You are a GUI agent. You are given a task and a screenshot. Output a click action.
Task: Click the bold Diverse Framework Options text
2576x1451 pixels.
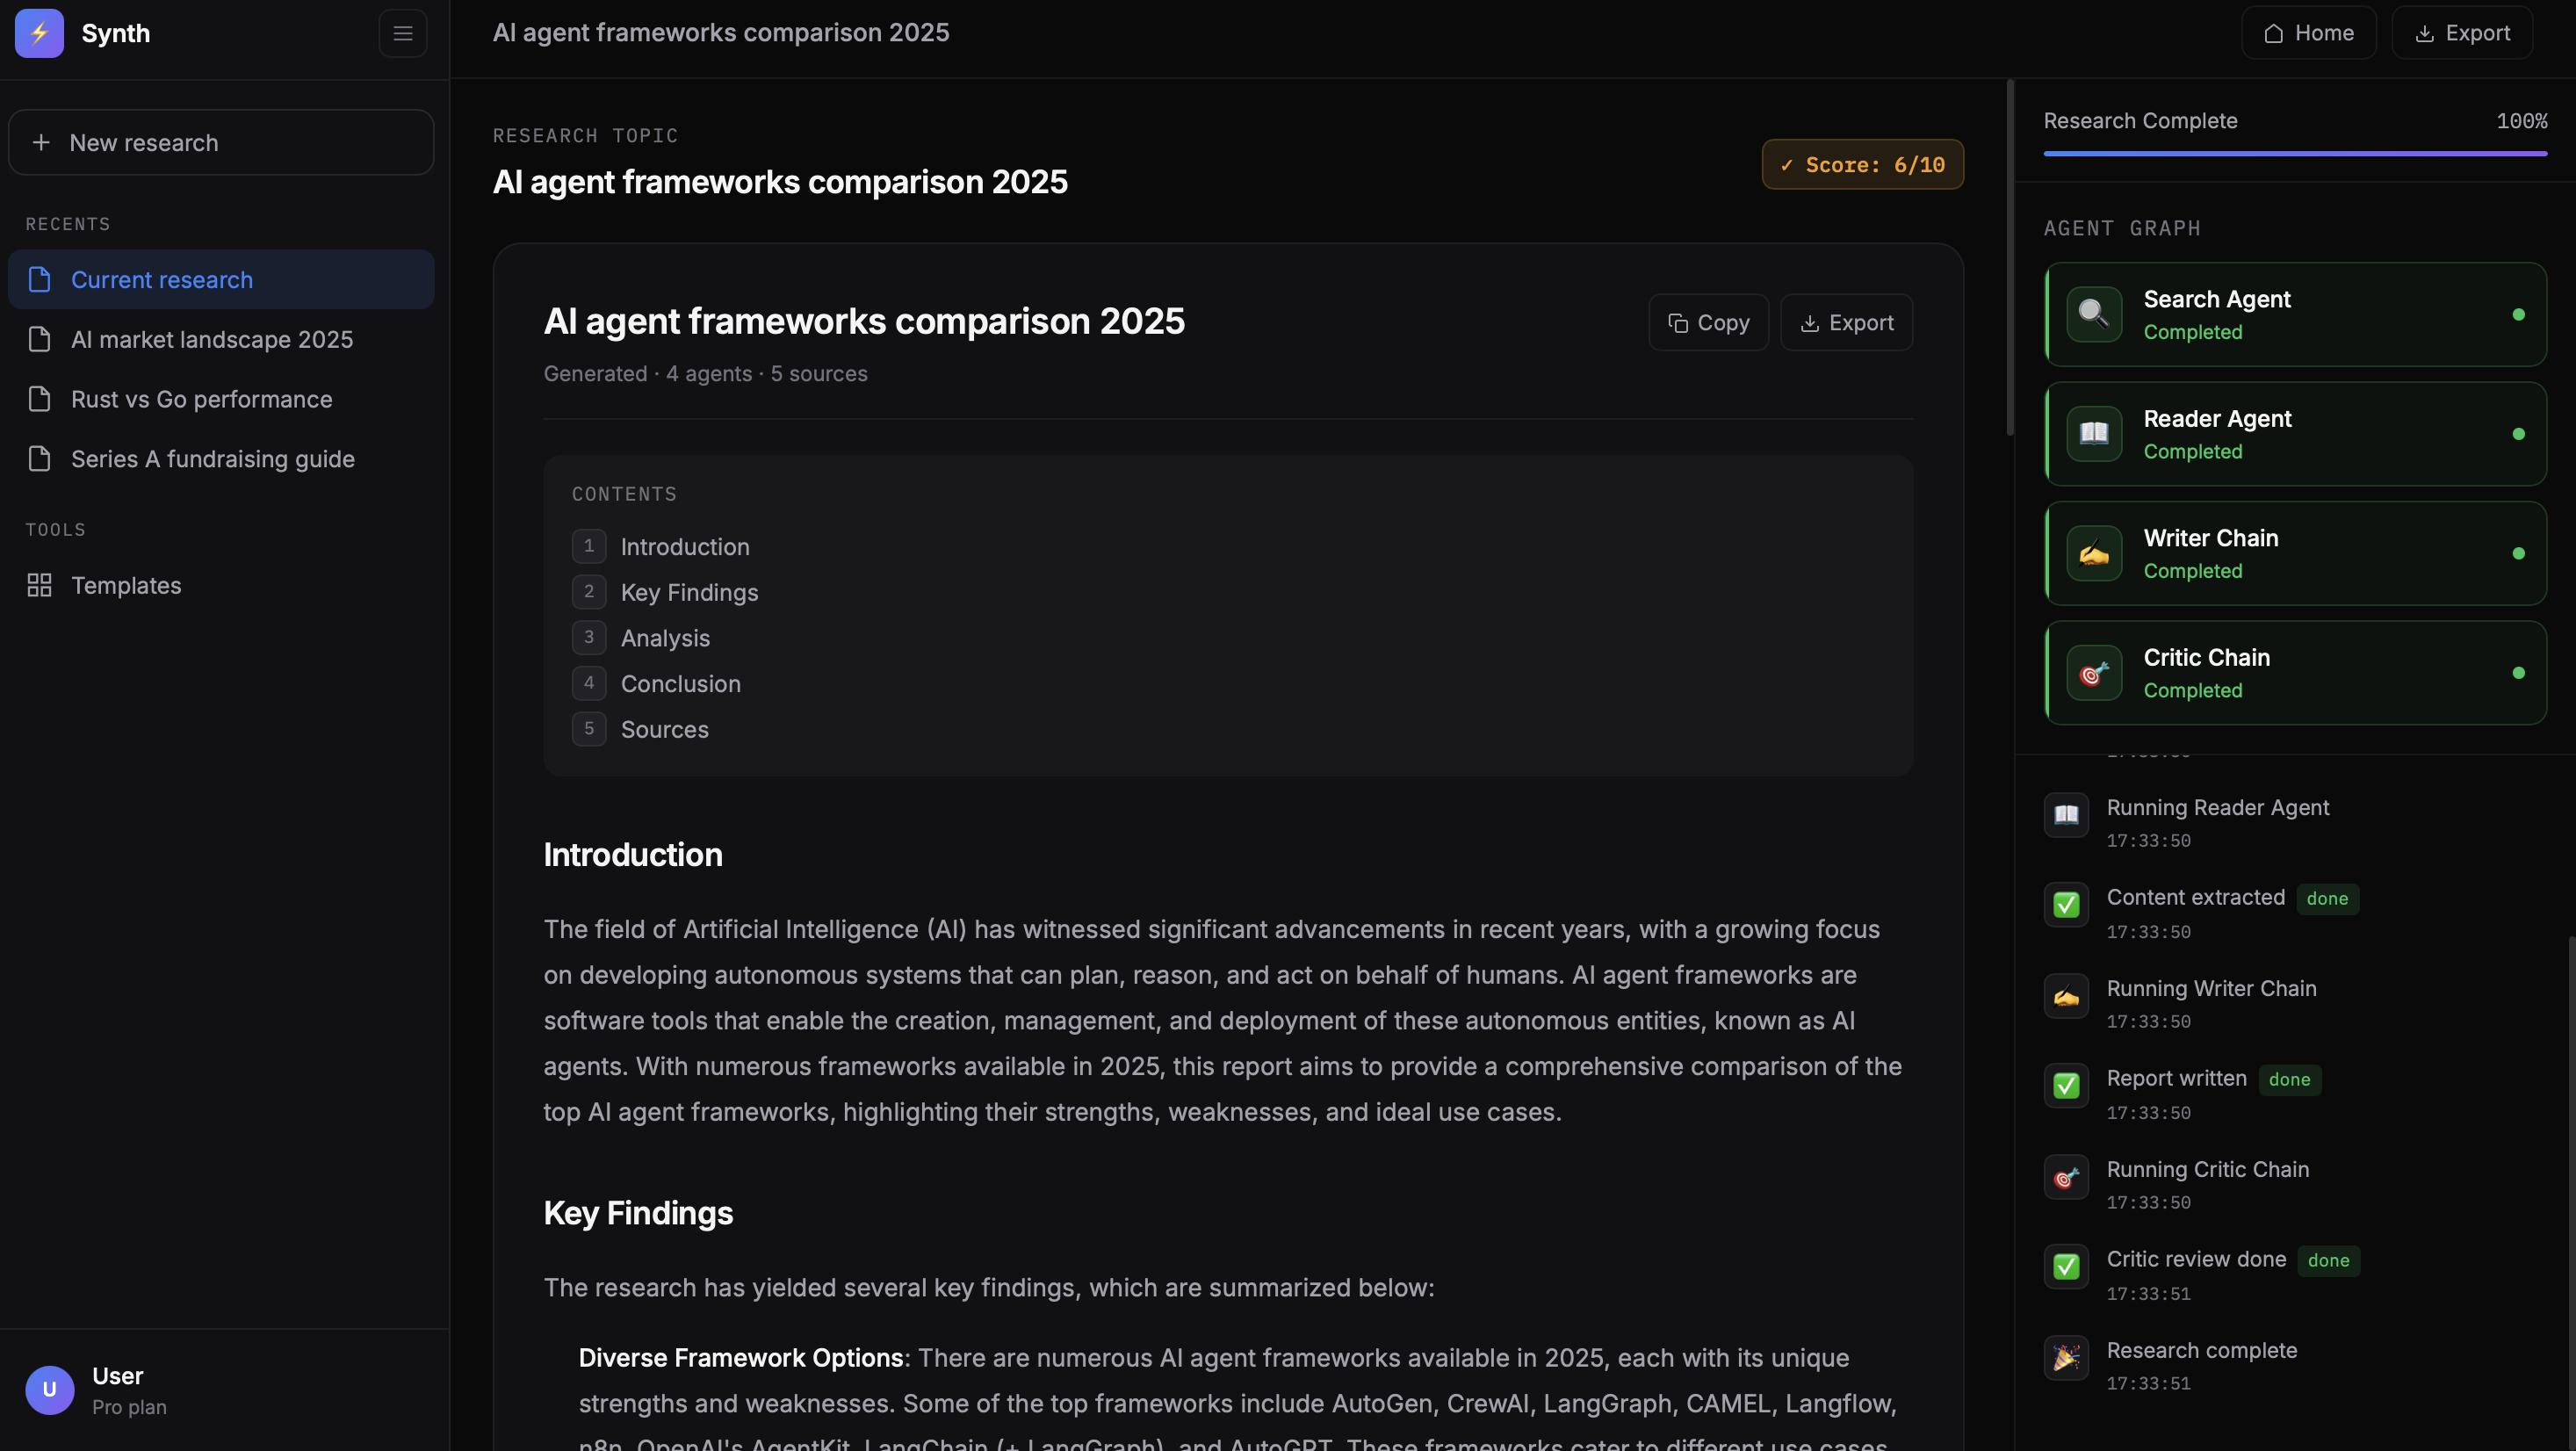point(741,1358)
